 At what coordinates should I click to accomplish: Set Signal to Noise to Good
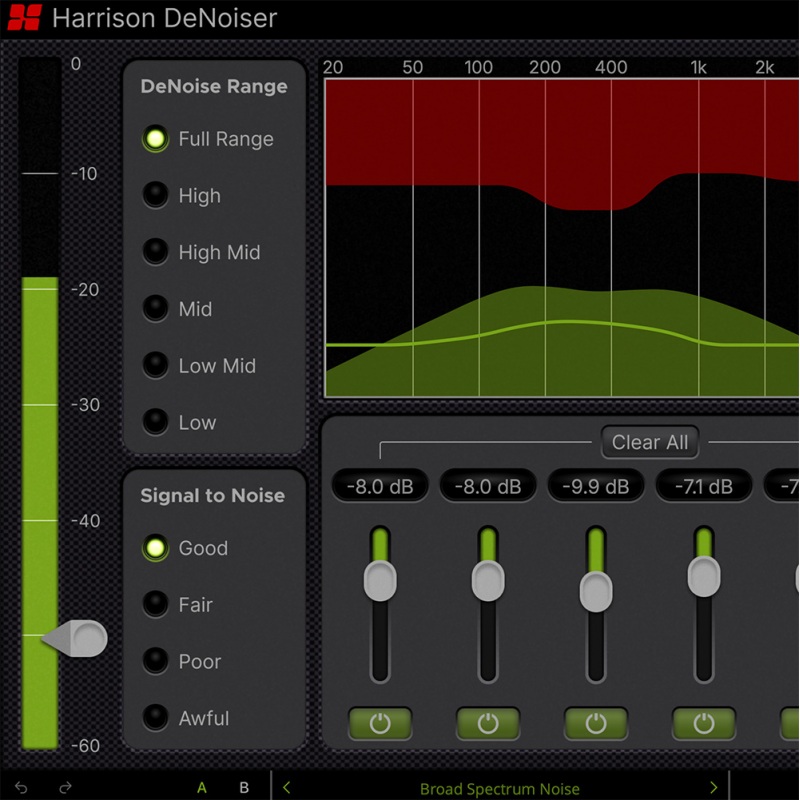tap(156, 548)
